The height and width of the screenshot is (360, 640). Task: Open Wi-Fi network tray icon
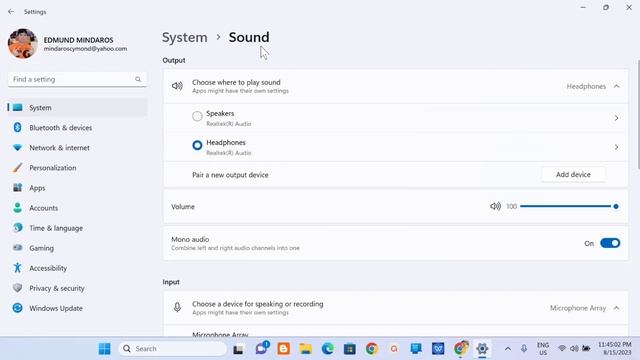pyautogui.click(x=562, y=349)
